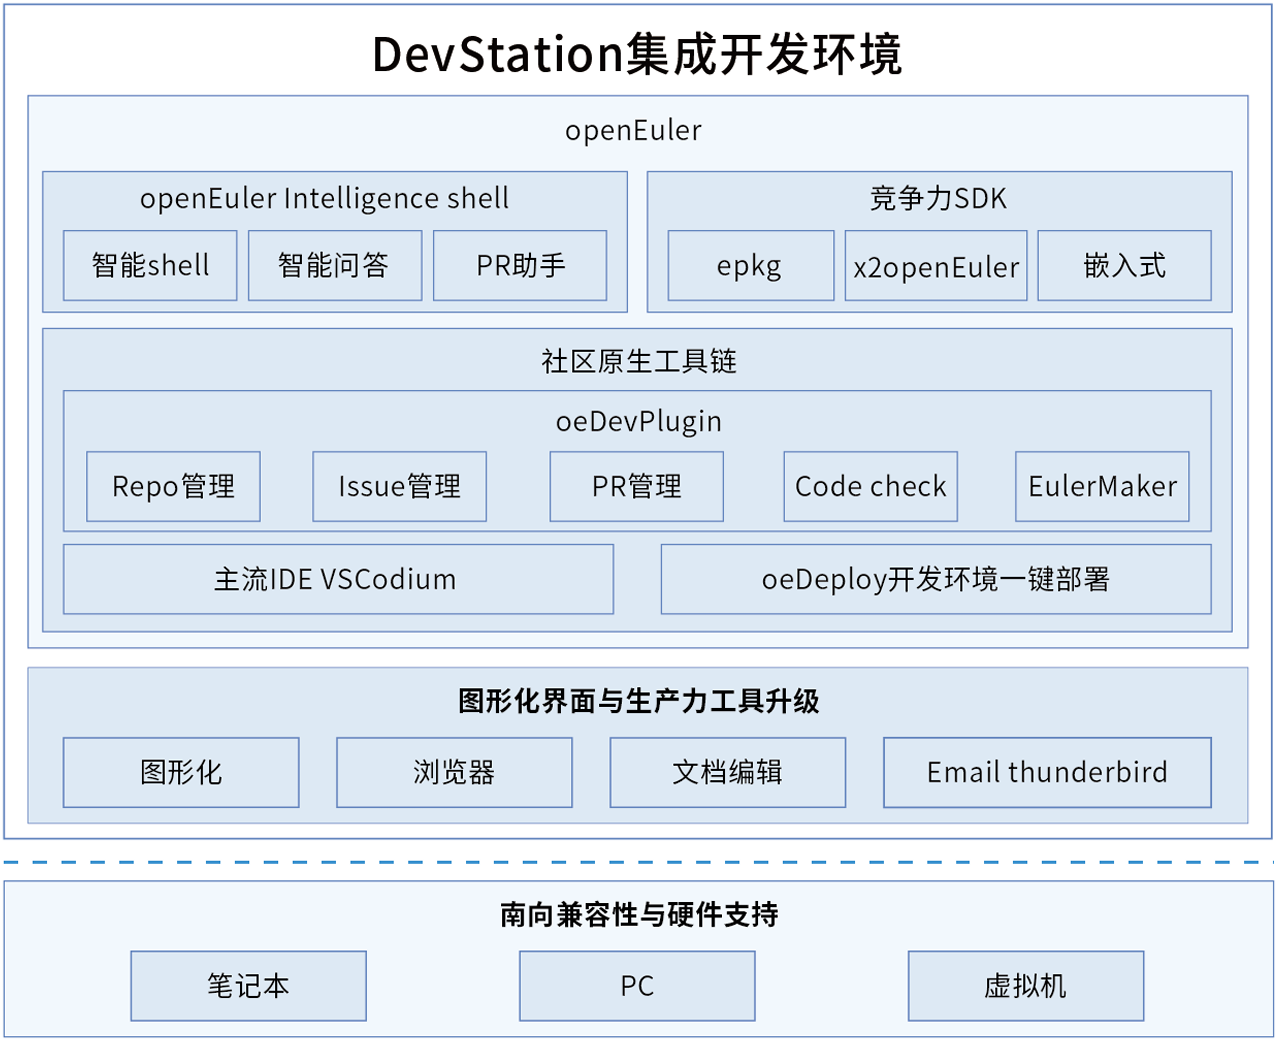Select the 智能shell box

(x=150, y=266)
